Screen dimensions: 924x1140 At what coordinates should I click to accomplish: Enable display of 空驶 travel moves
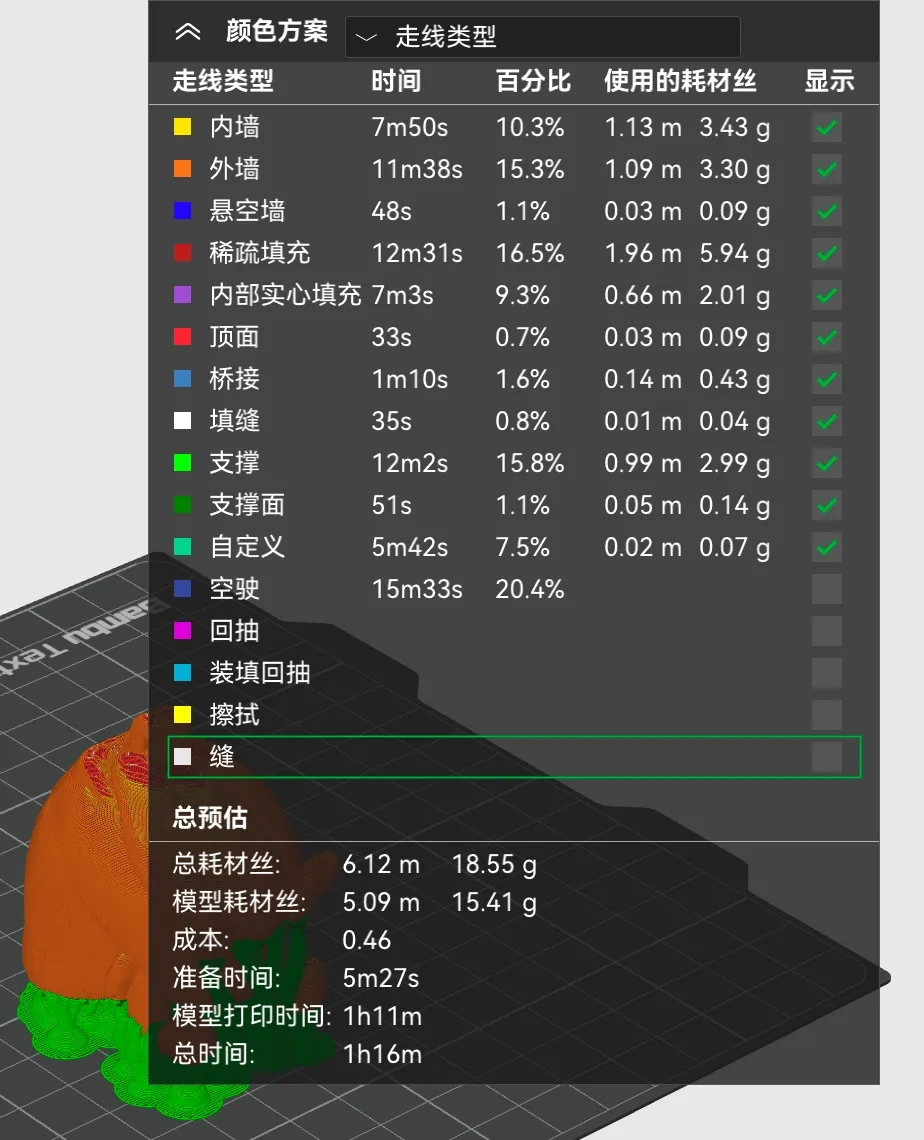(x=826, y=589)
